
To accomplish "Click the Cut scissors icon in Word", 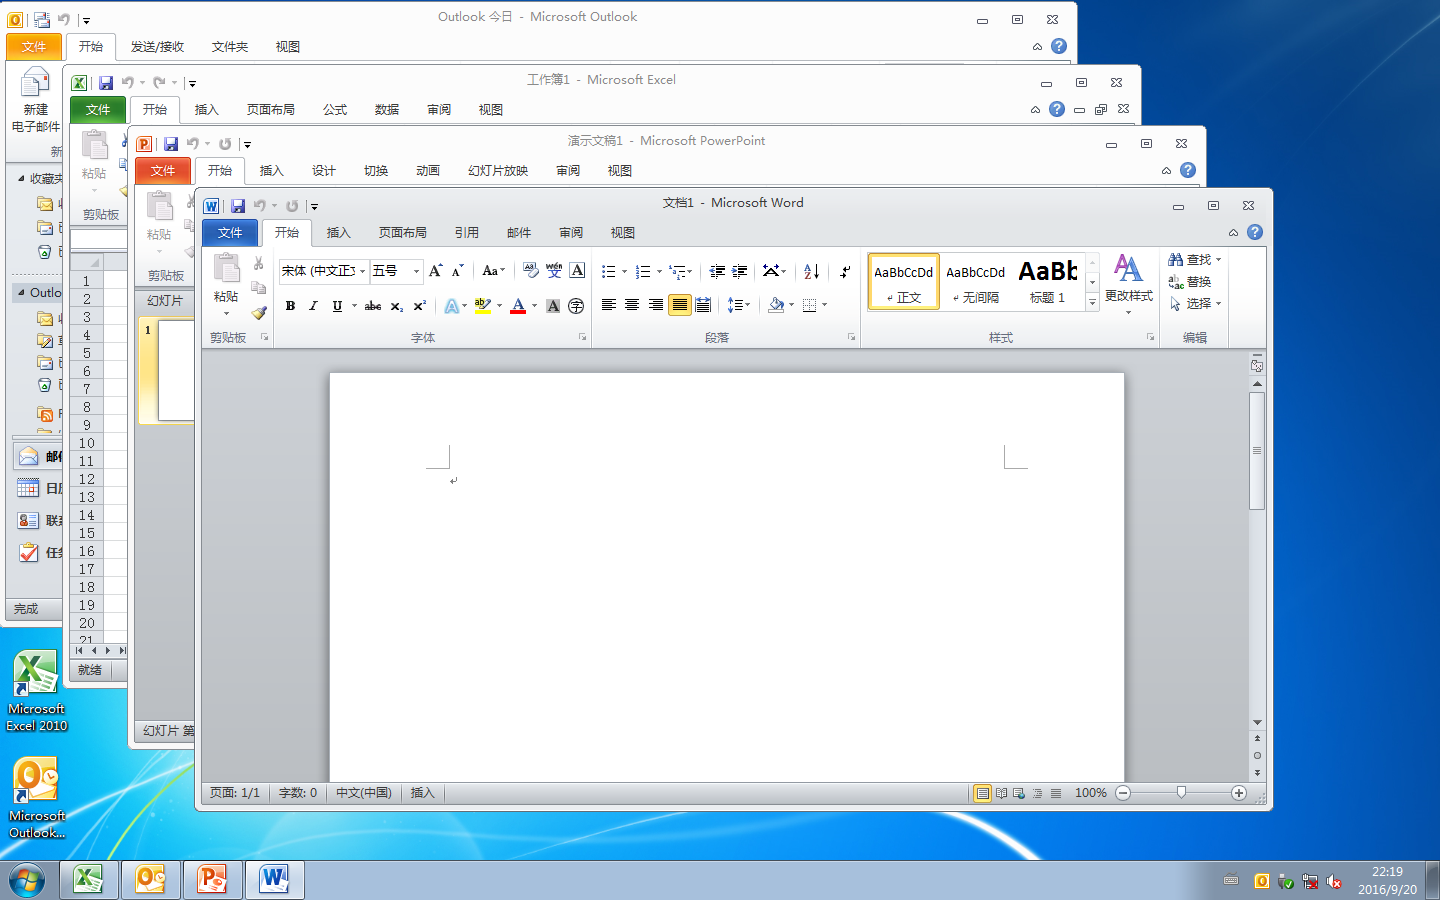I will coord(258,264).
